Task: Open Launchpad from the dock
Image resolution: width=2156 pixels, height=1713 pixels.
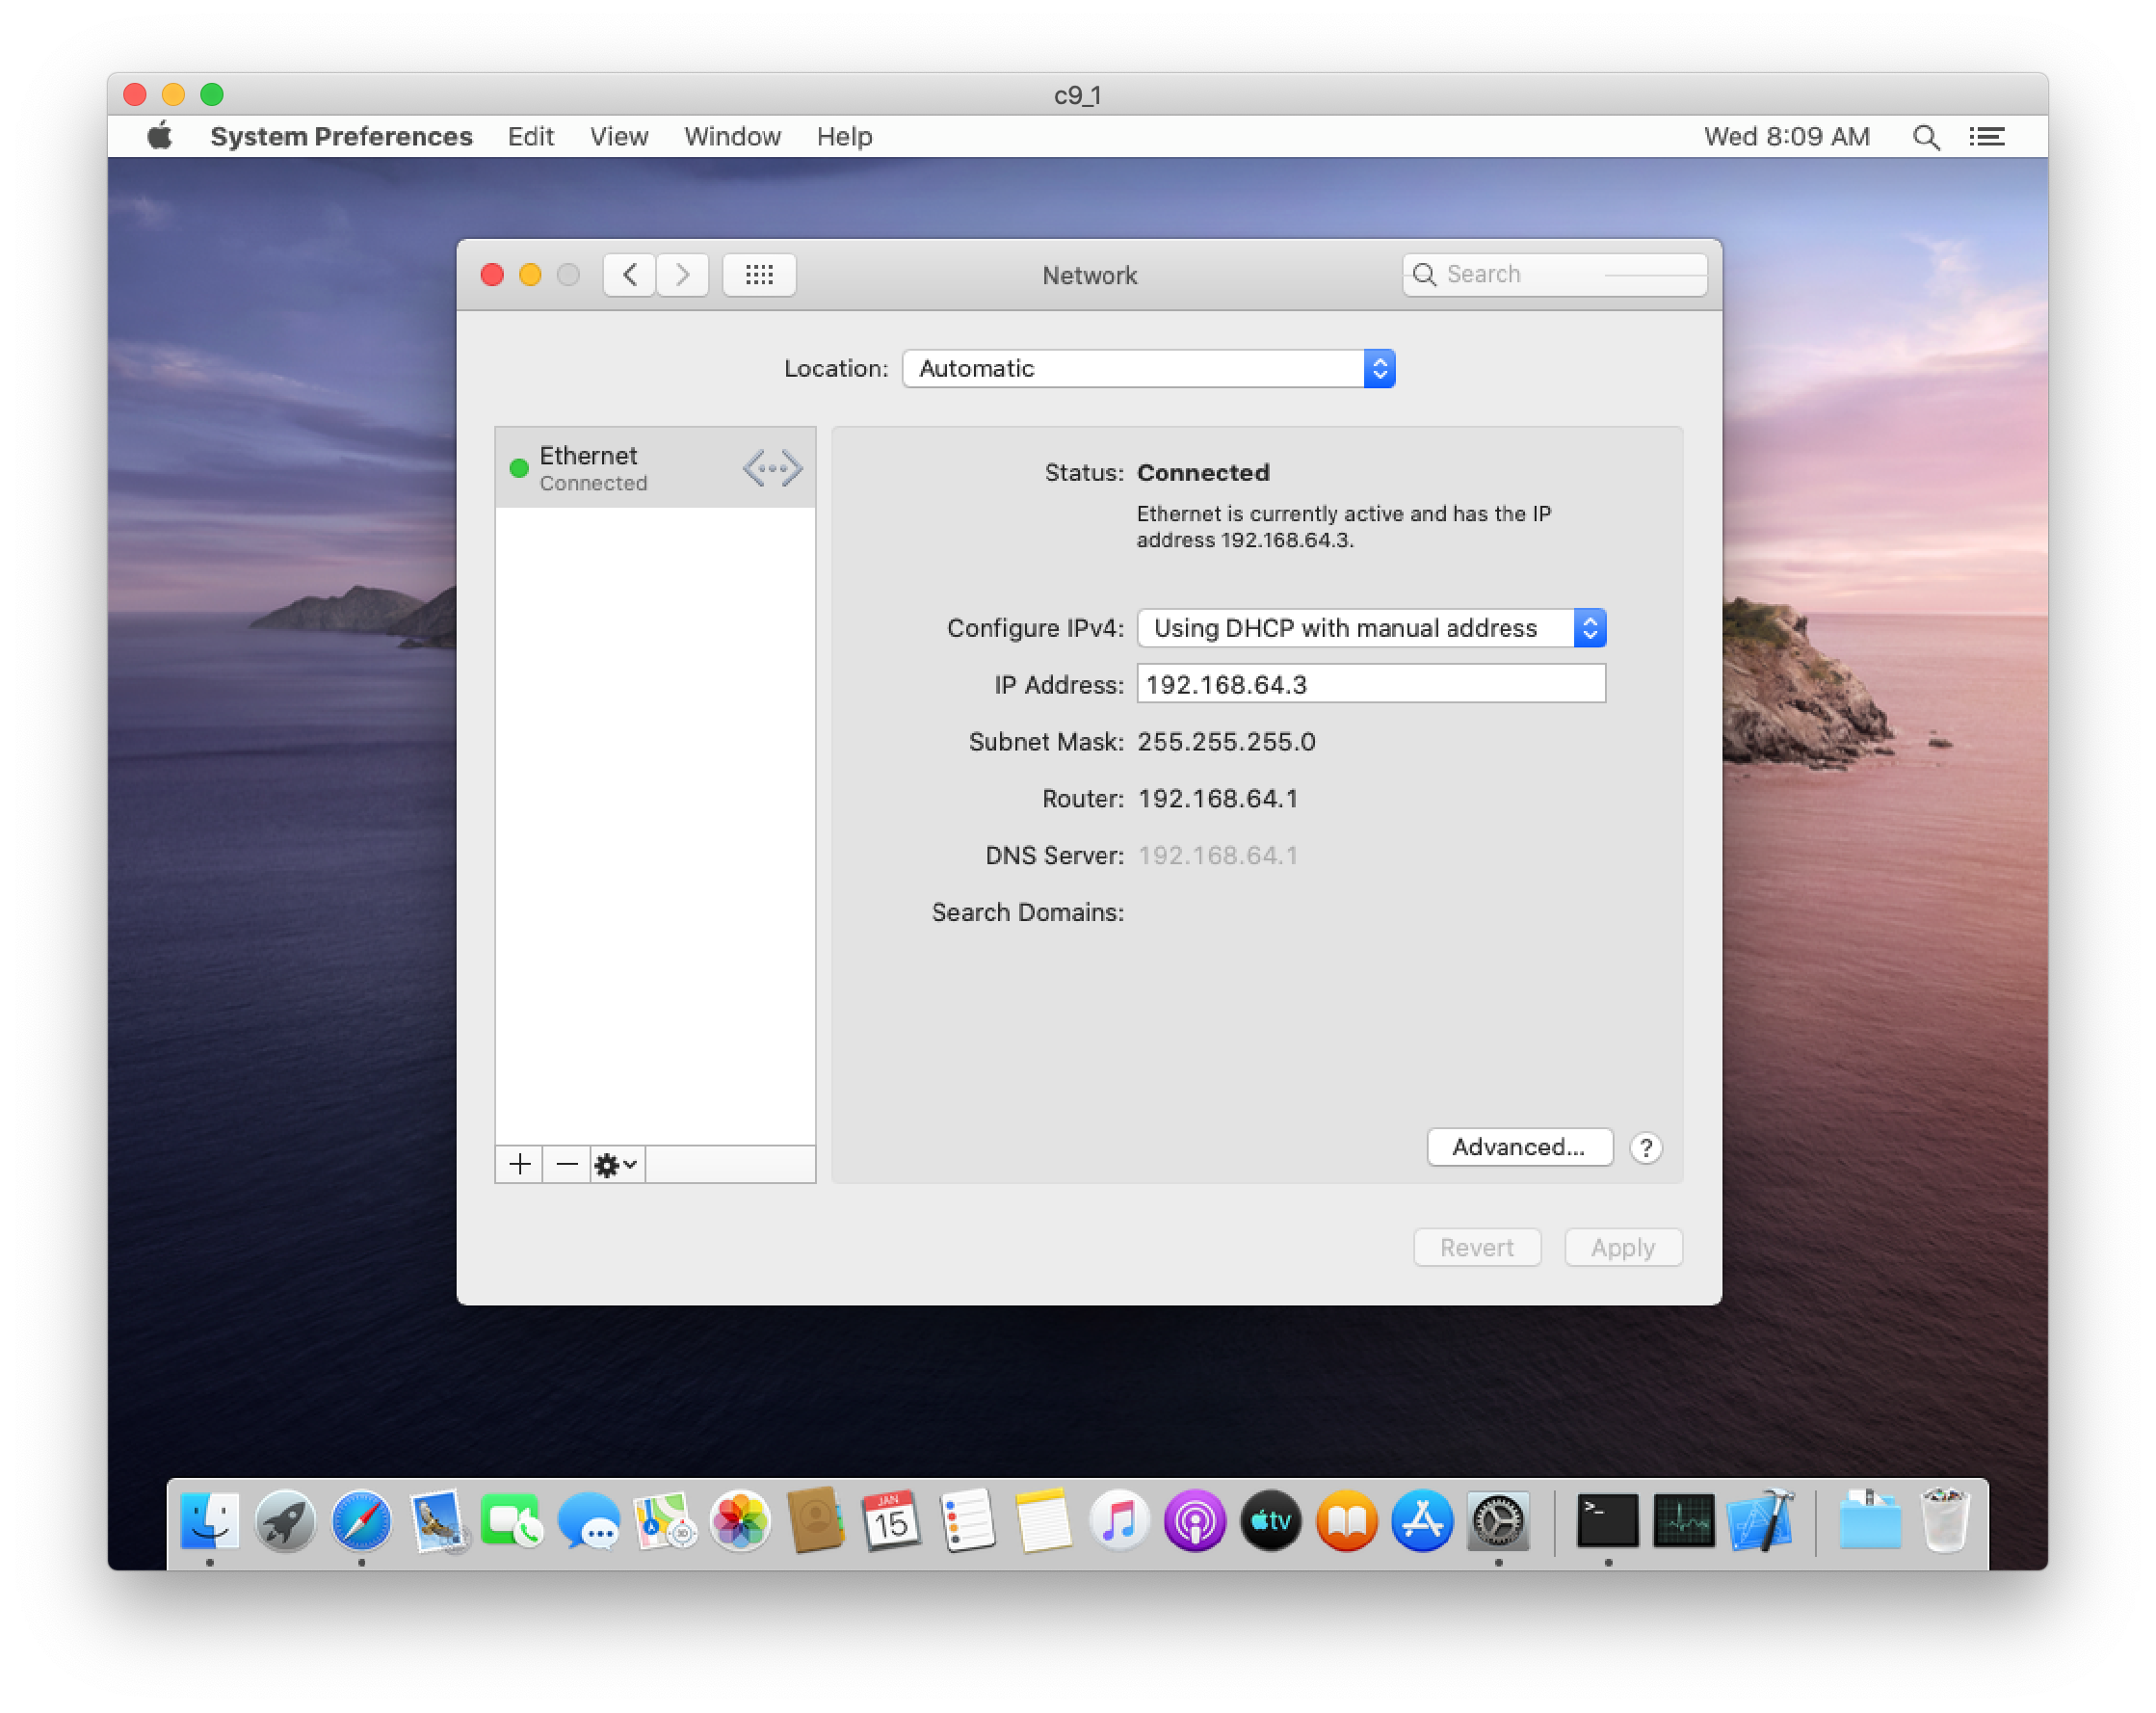Action: [286, 1521]
